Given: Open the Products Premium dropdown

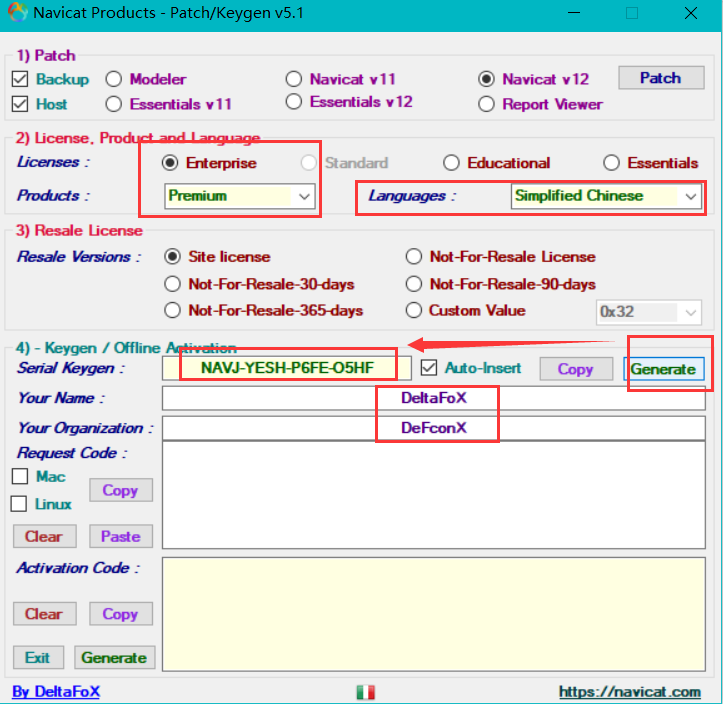Looking at the screenshot, I should 240,196.
